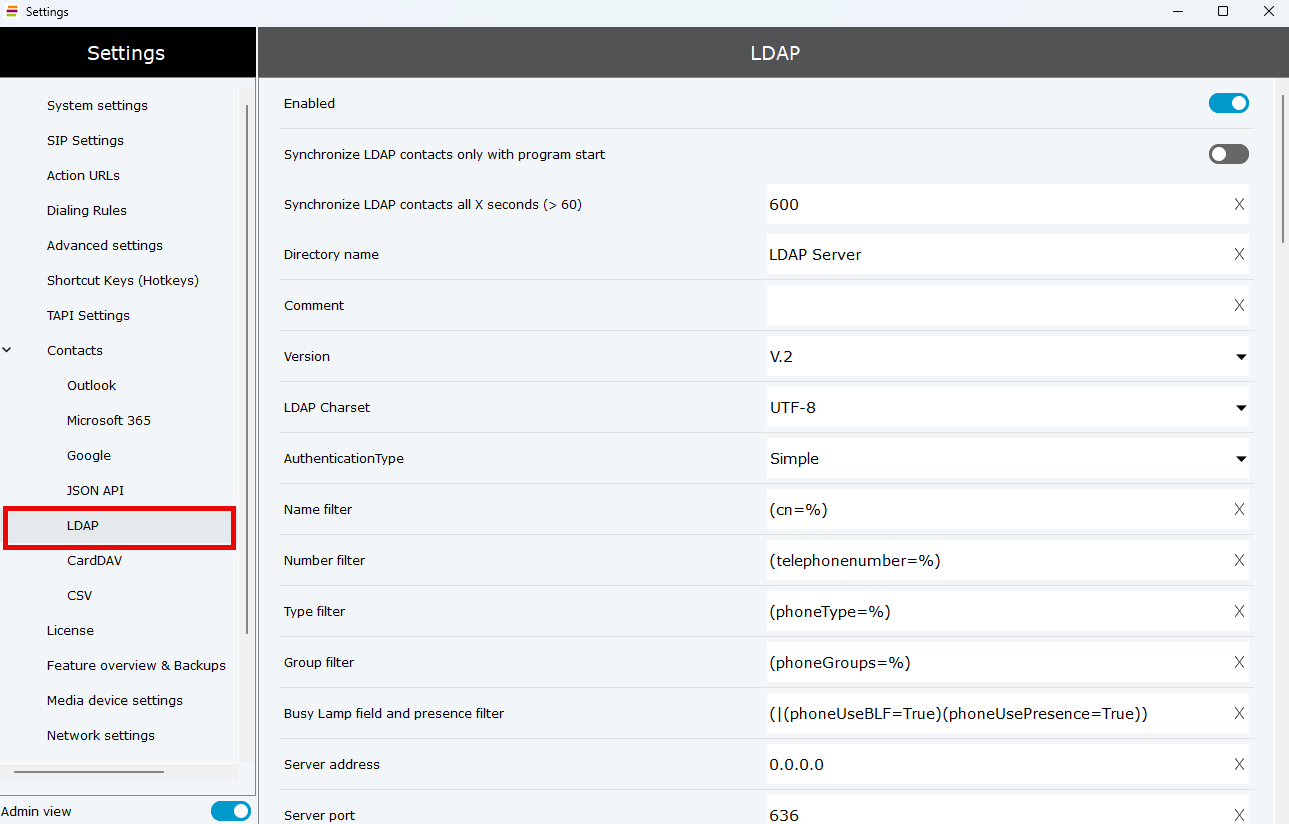Clear the Directory name field with X
The width and height of the screenshot is (1289, 824).
(x=1239, y=254)
